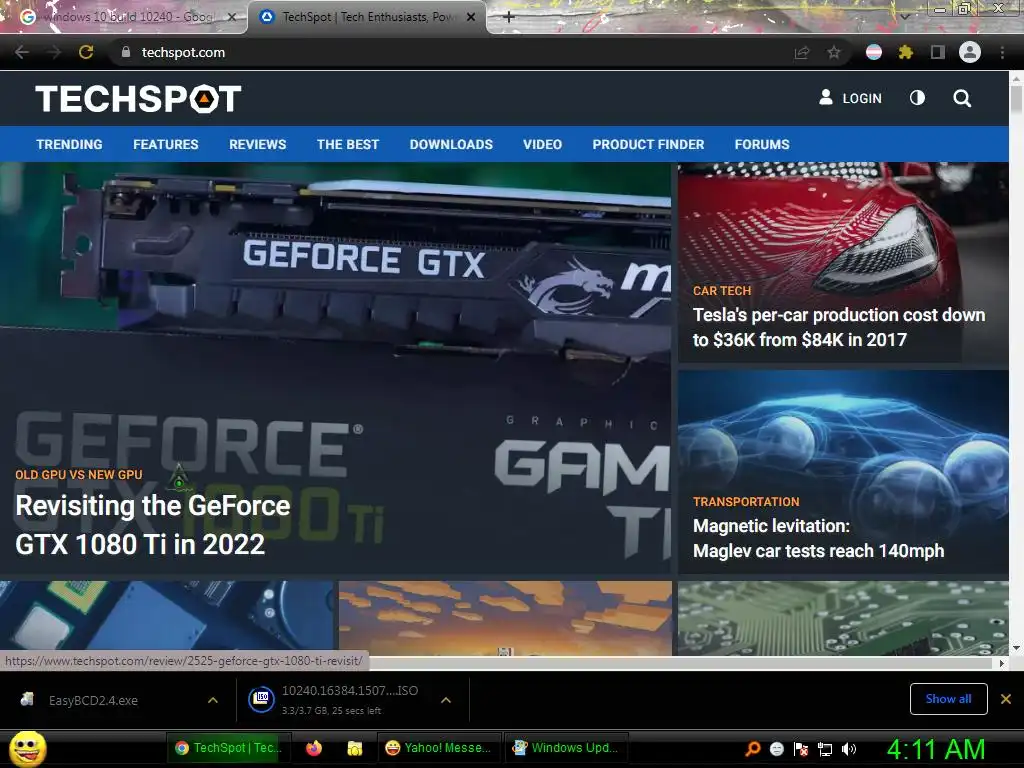Launch Firefox from the taskbar
This screenshot has height=768, width=1024.
pos(314,748)
